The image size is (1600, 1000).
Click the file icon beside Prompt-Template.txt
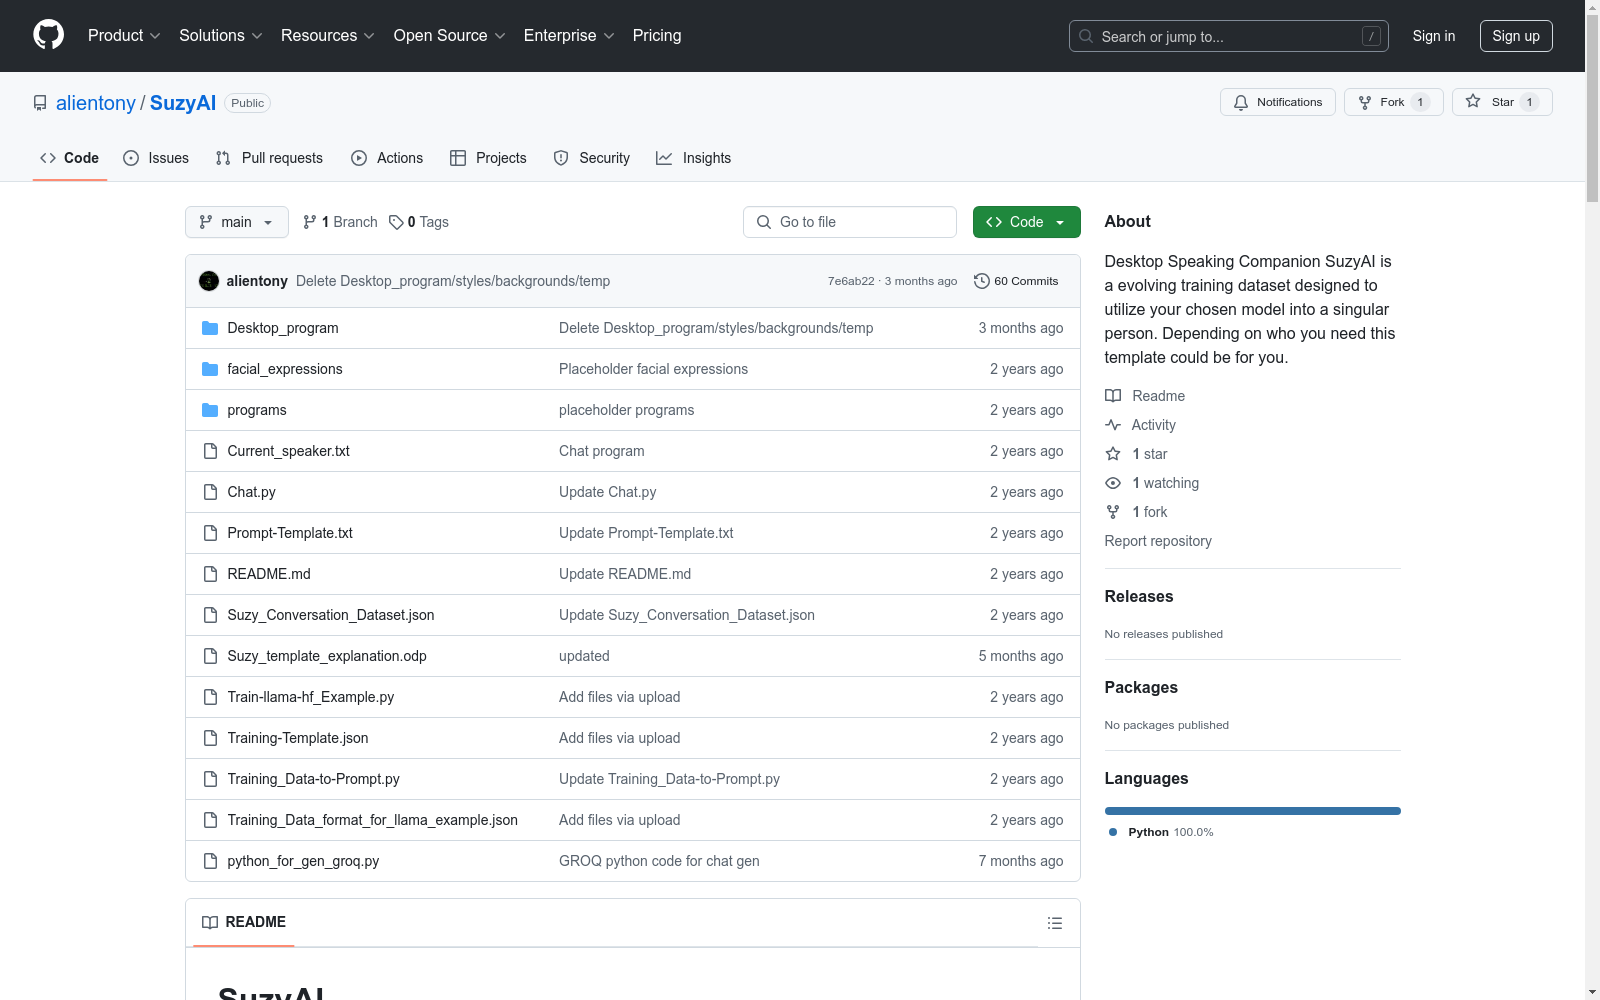coord(210,533)
